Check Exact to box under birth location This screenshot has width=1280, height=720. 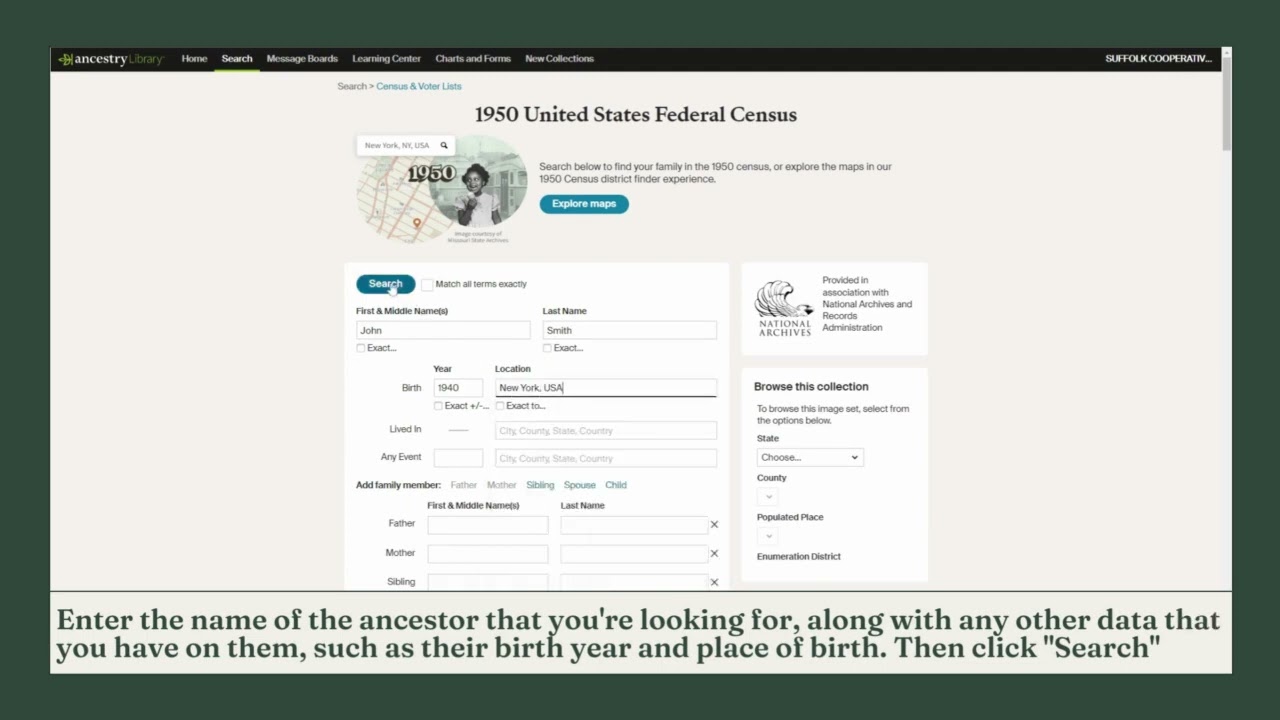pyautogui.click(x=500, y=406)
